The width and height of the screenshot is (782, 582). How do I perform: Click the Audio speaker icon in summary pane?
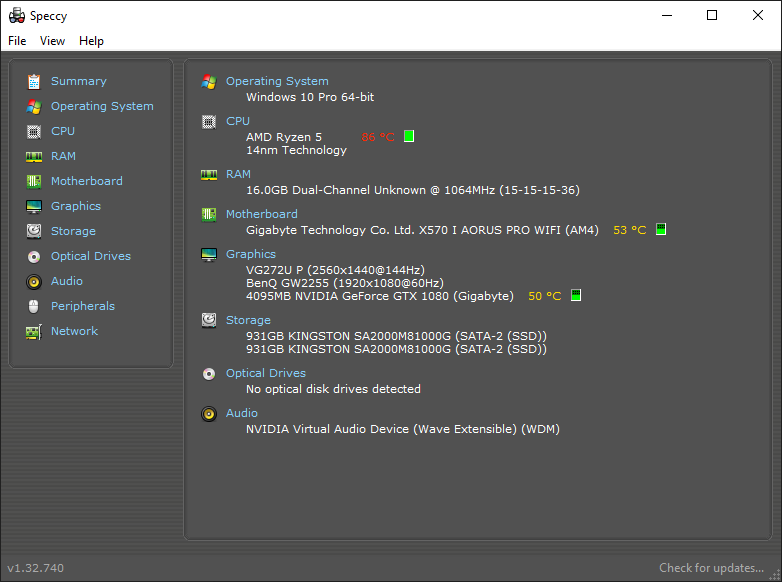click(209, 413)
